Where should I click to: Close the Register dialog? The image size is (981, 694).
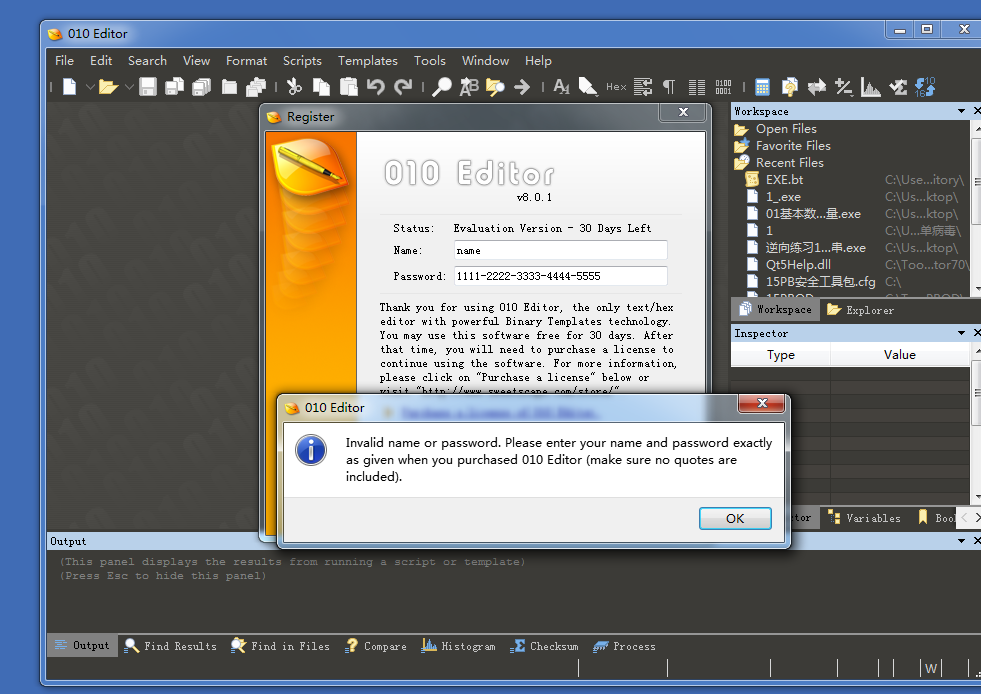click(x=683, y=112)
